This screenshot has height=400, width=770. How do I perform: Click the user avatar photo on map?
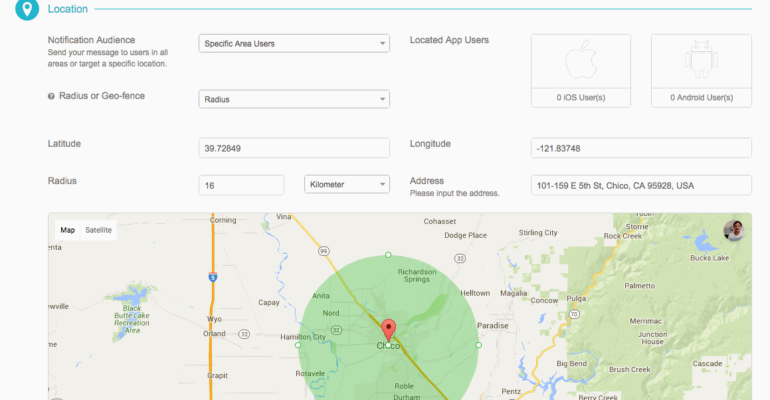[734, 230]
